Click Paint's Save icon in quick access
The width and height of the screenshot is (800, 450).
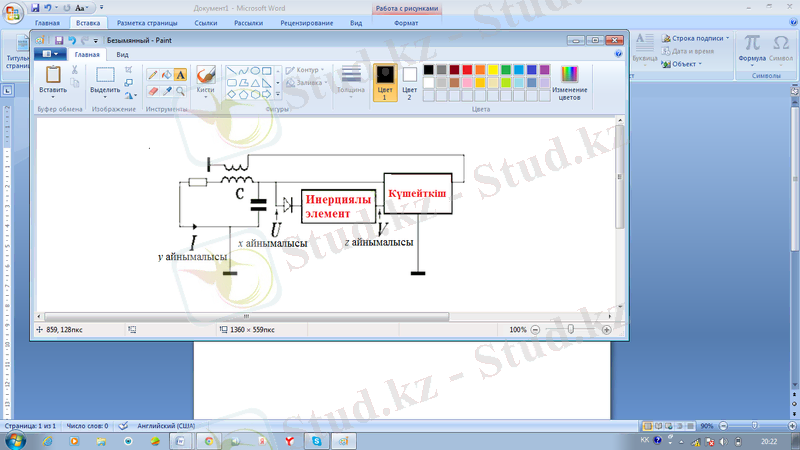tap(59, 40)
